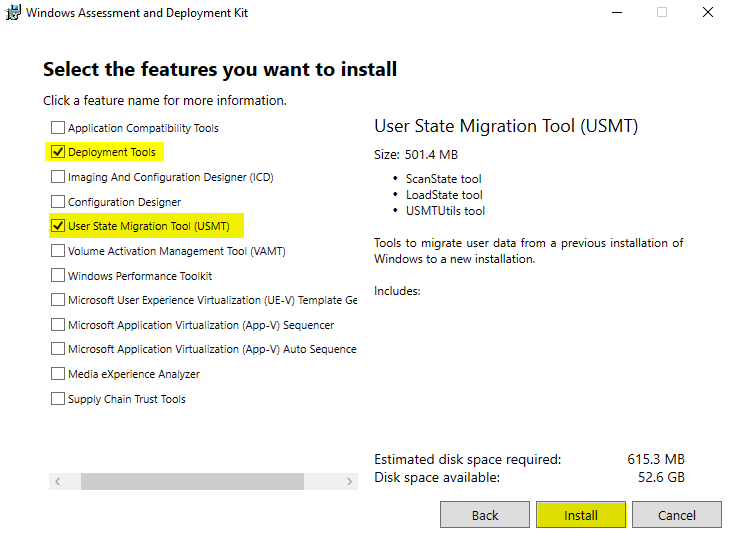
Task: Enable Media eXperience Analyzer checkbox
Action: click(58, 374)
